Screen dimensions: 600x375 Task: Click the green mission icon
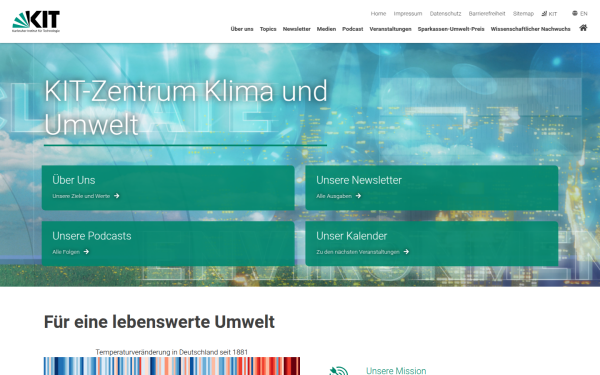[339, 370]
